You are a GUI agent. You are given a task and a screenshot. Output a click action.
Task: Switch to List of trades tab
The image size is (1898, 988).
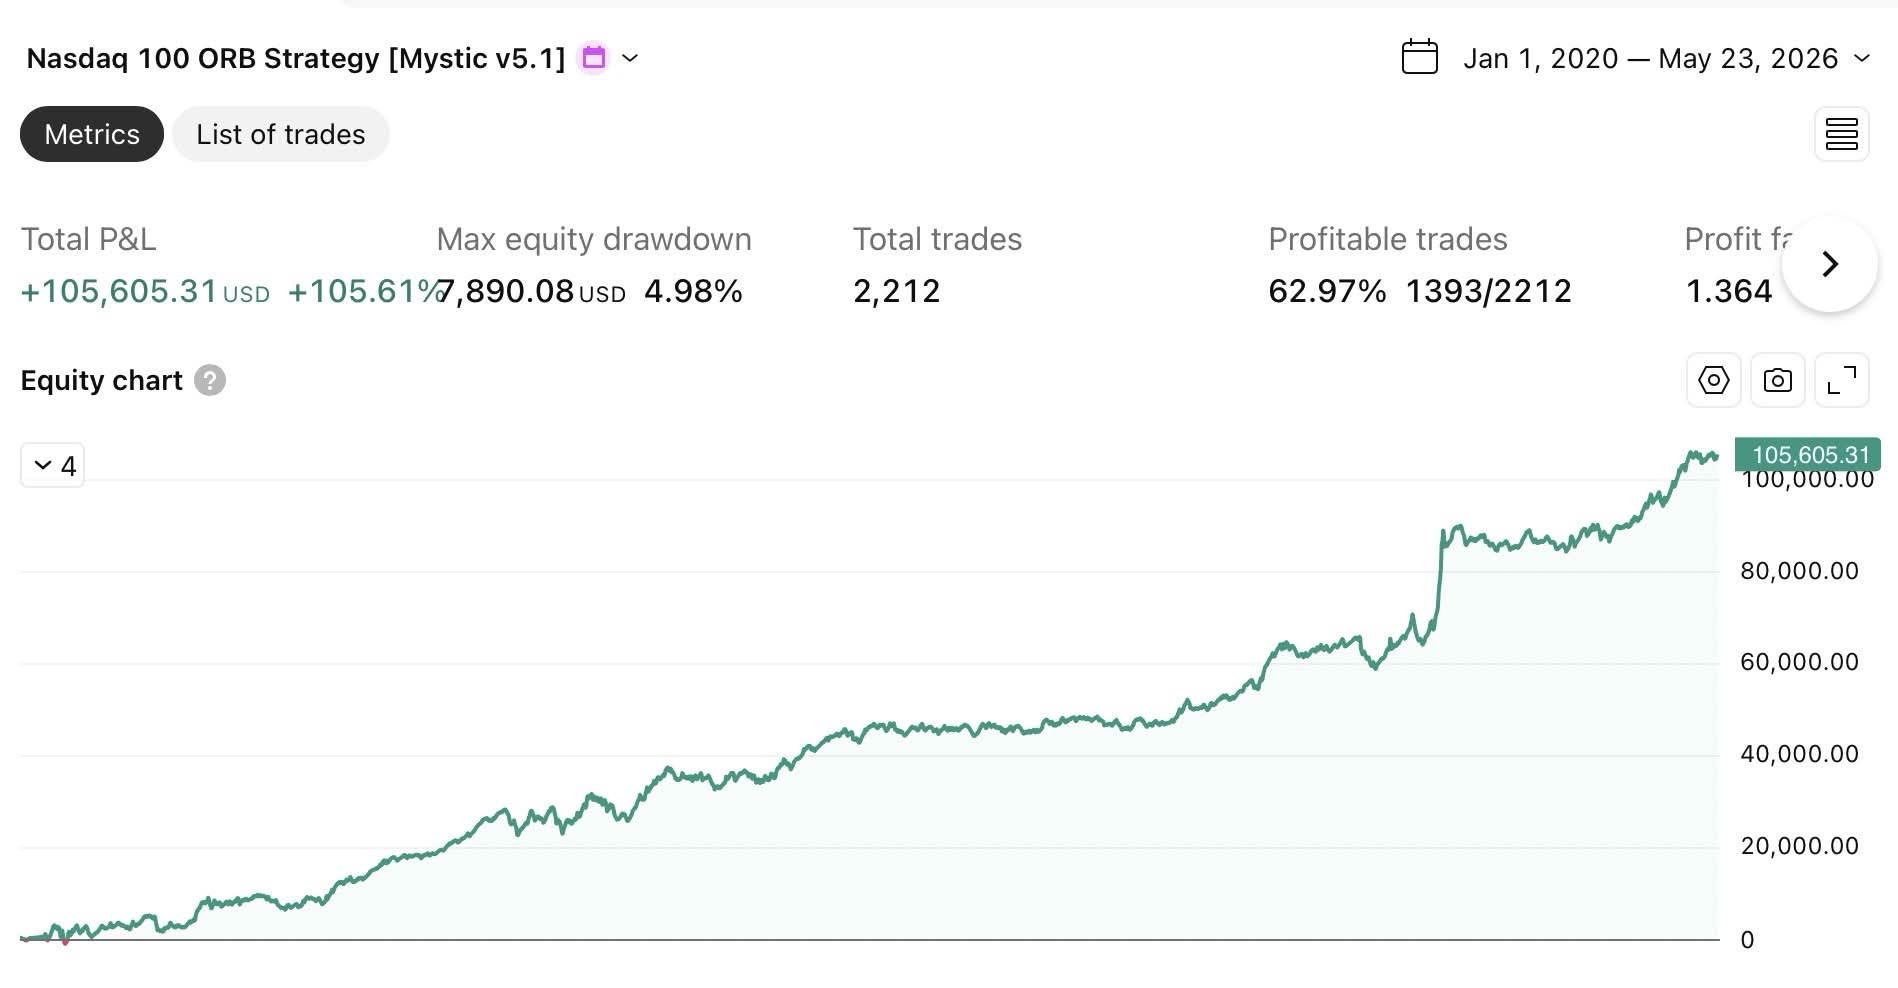click(x=281, y=134)
